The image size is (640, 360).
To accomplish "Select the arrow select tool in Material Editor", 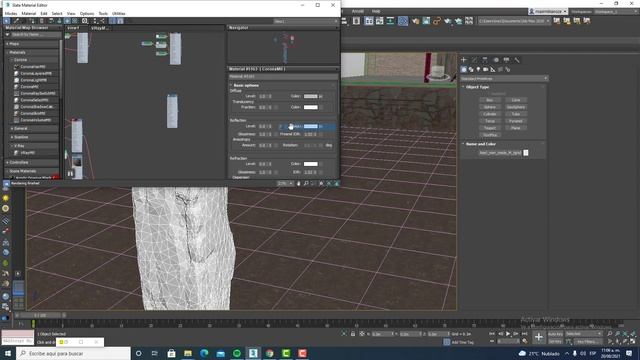I will point(7,21).
